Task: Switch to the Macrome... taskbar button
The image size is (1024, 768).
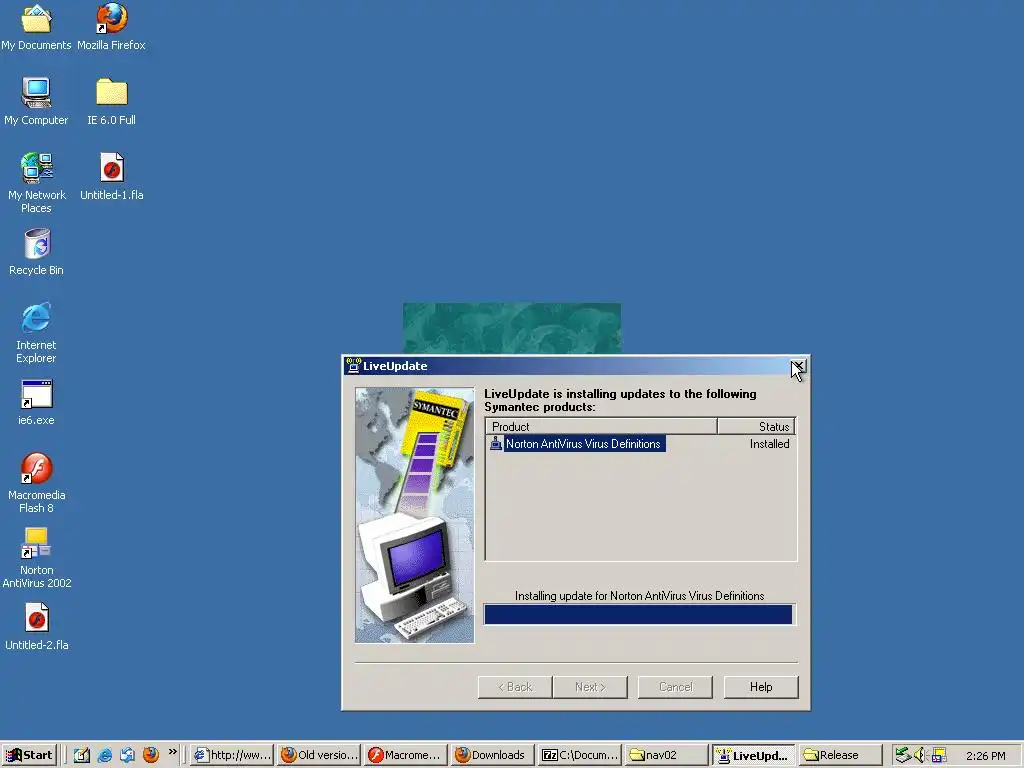Action: 406,755
